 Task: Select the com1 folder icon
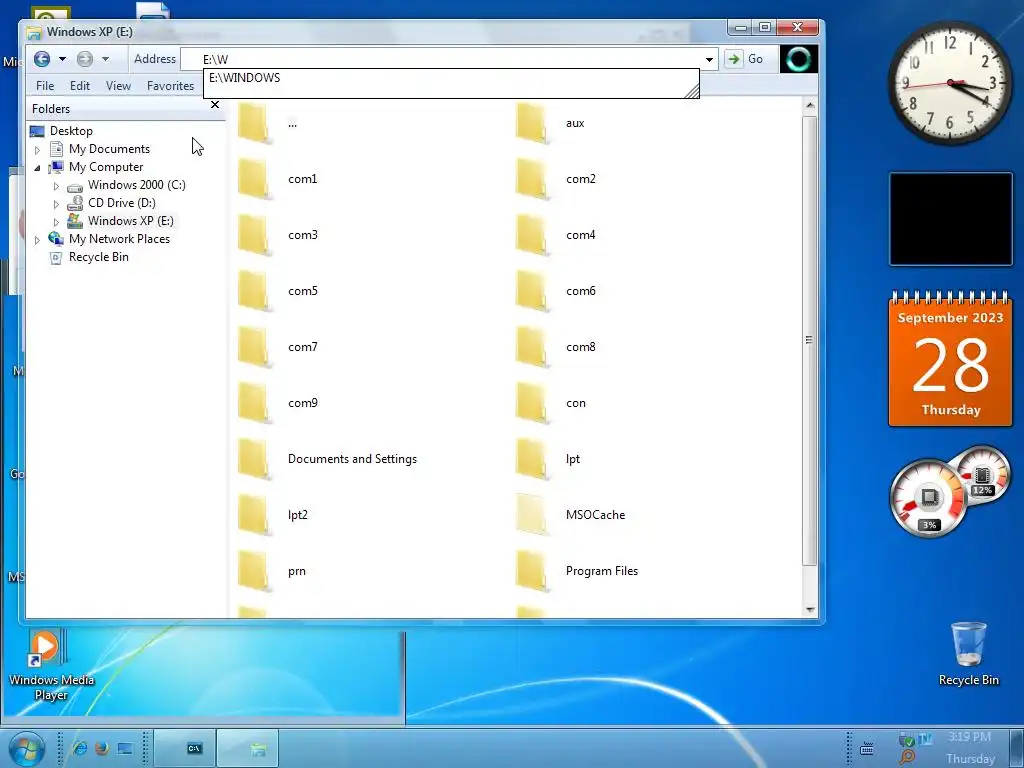[253, 178]
